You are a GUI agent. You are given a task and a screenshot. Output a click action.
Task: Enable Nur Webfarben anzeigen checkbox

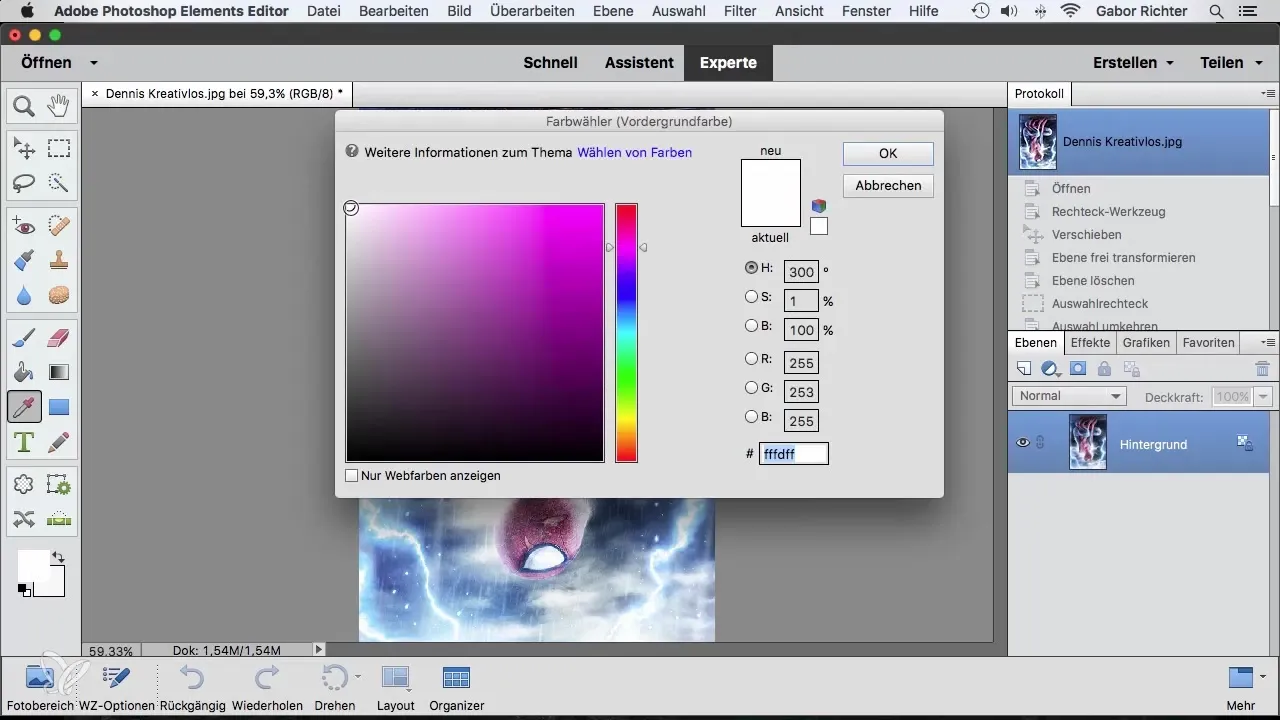point(351,476)
